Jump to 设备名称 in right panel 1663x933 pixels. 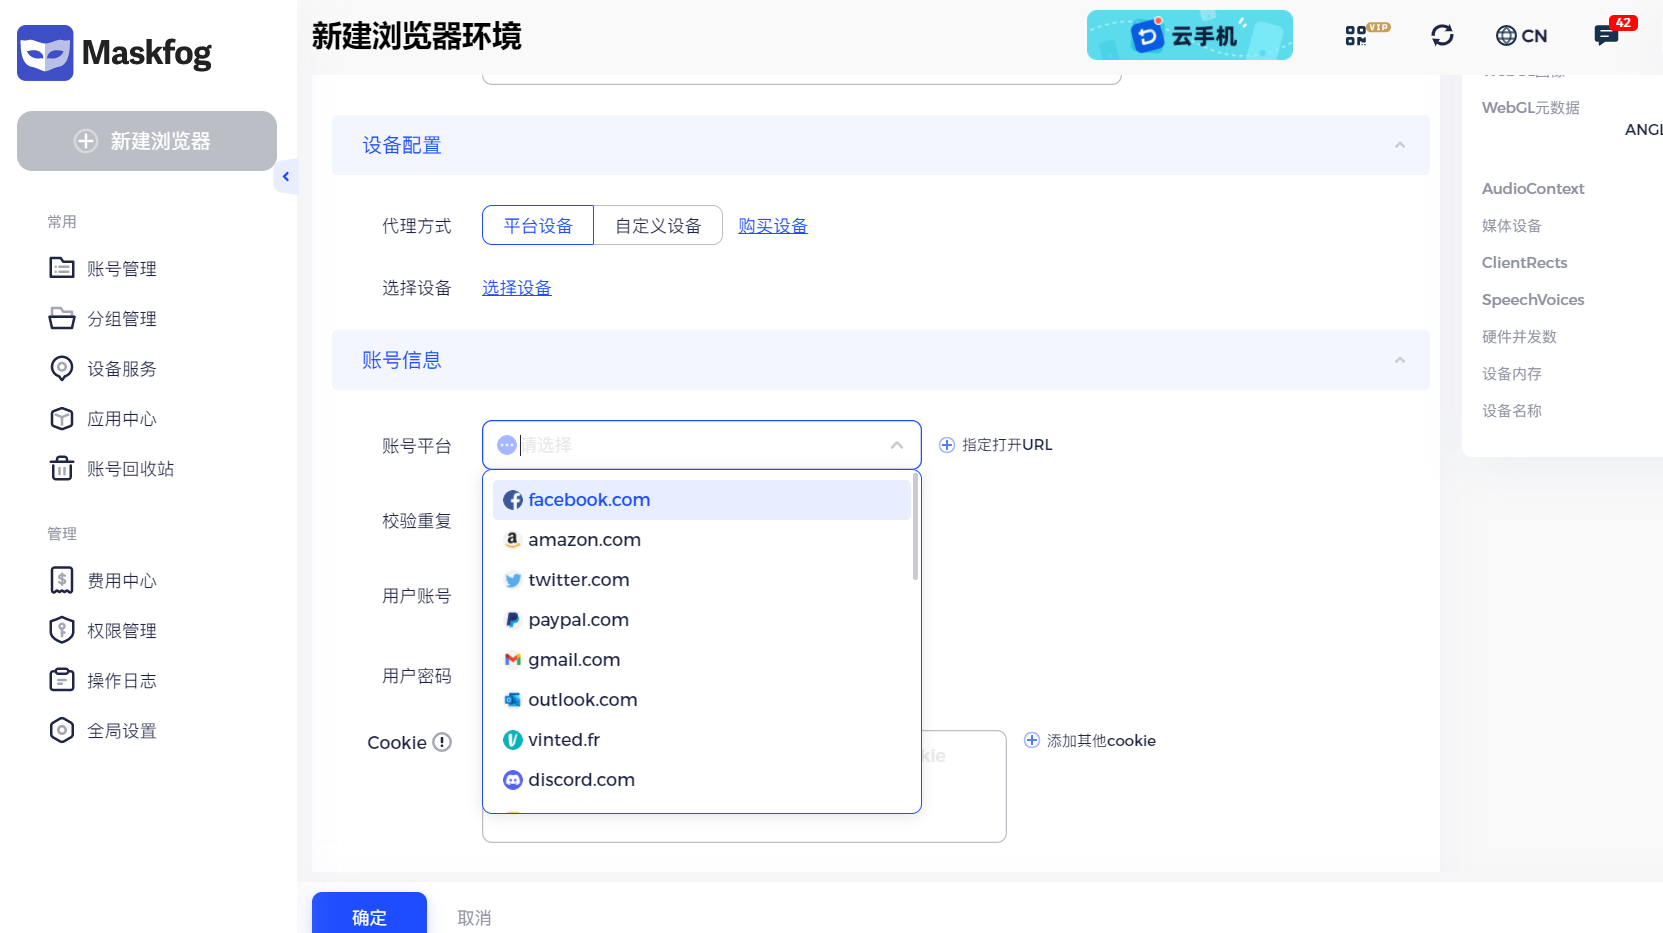(1512, 411)
